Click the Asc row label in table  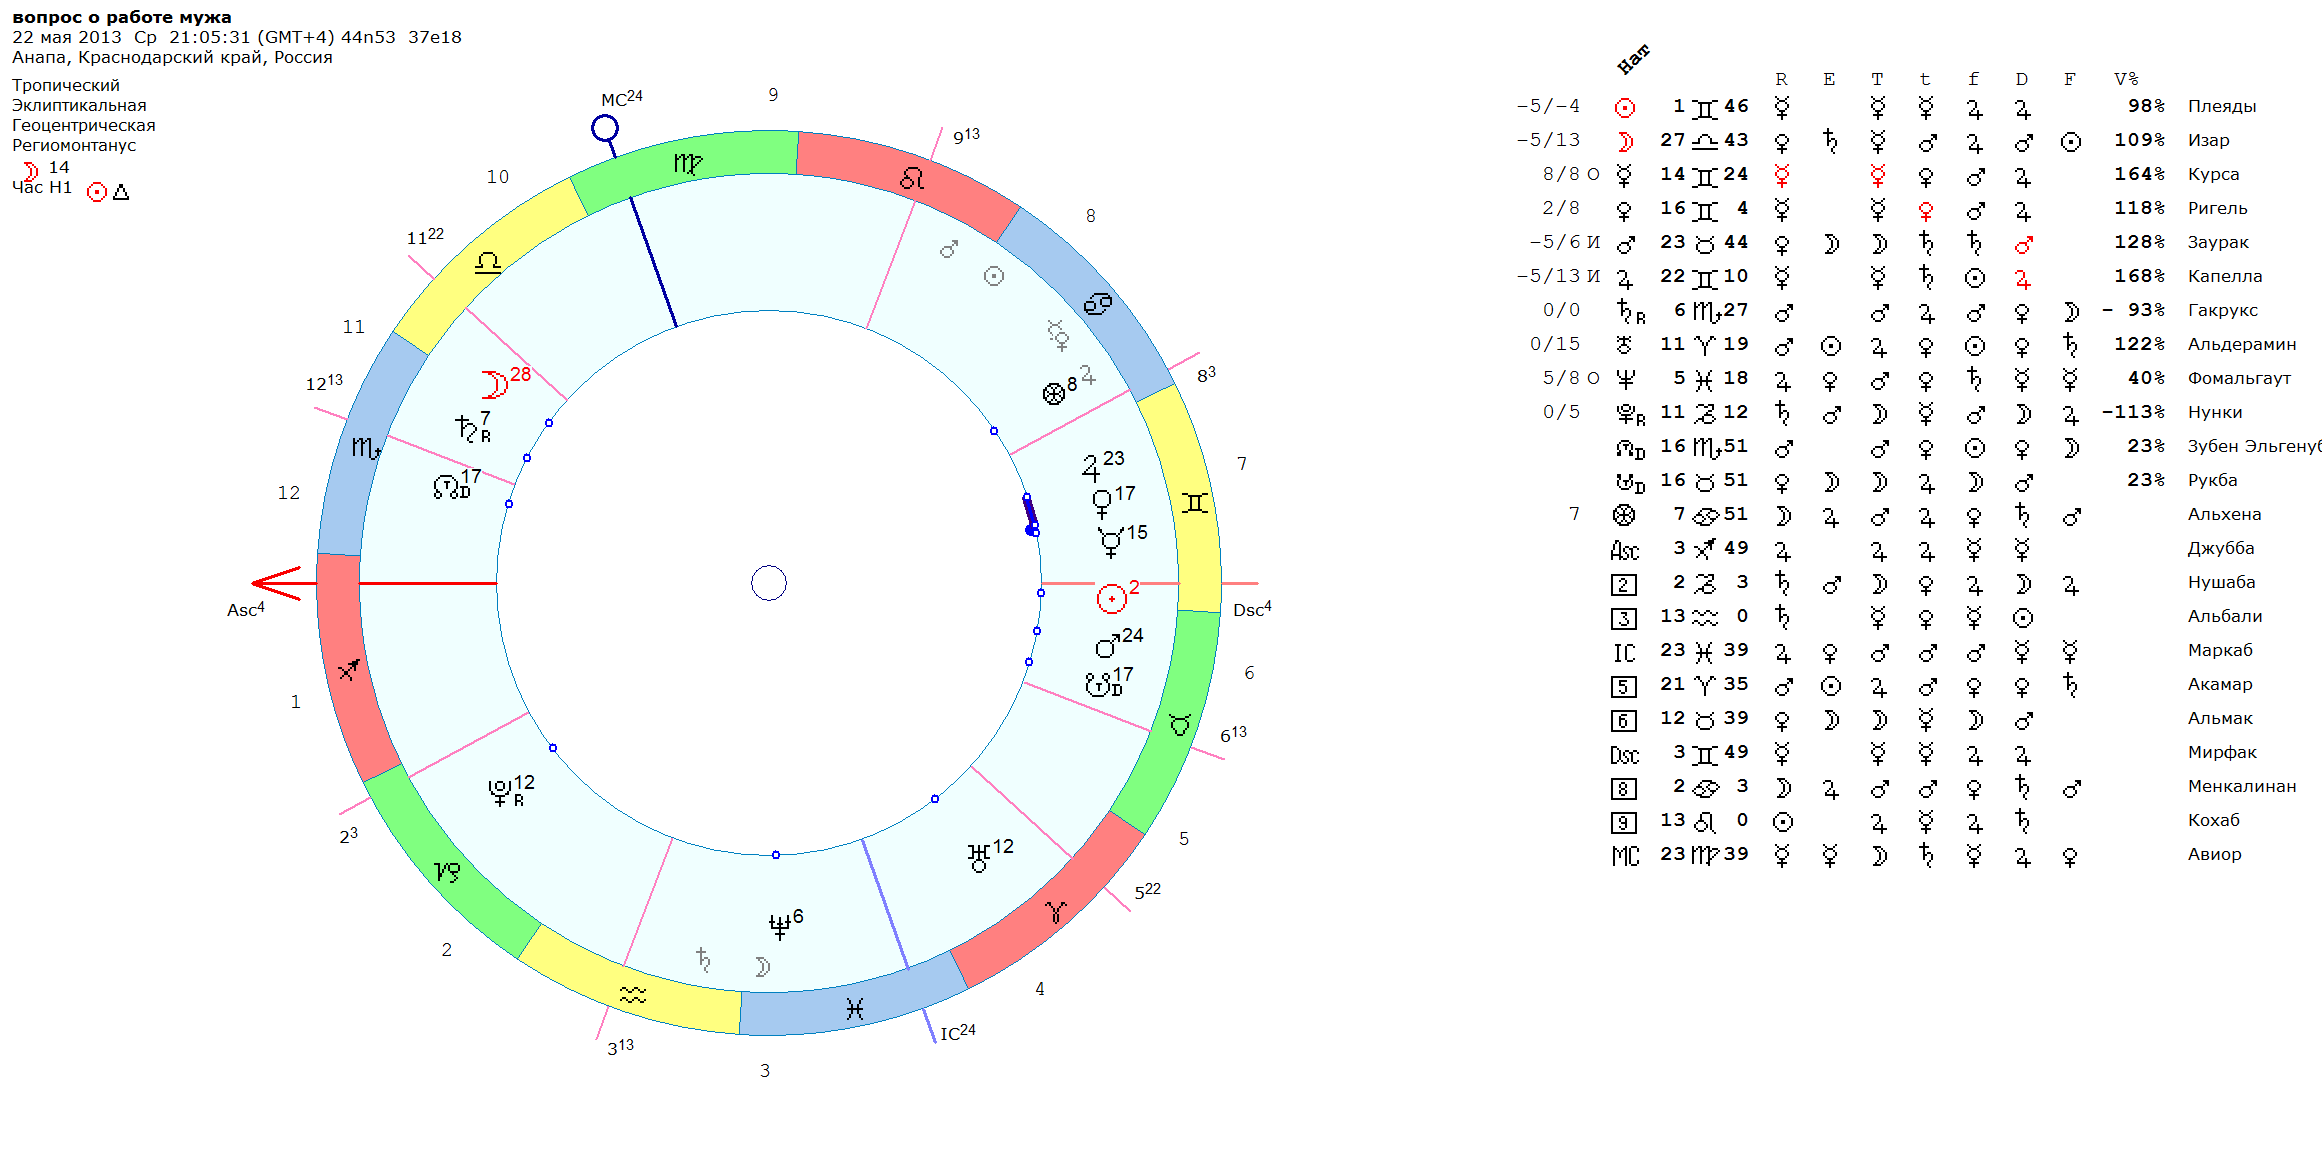click(1625, 550)
